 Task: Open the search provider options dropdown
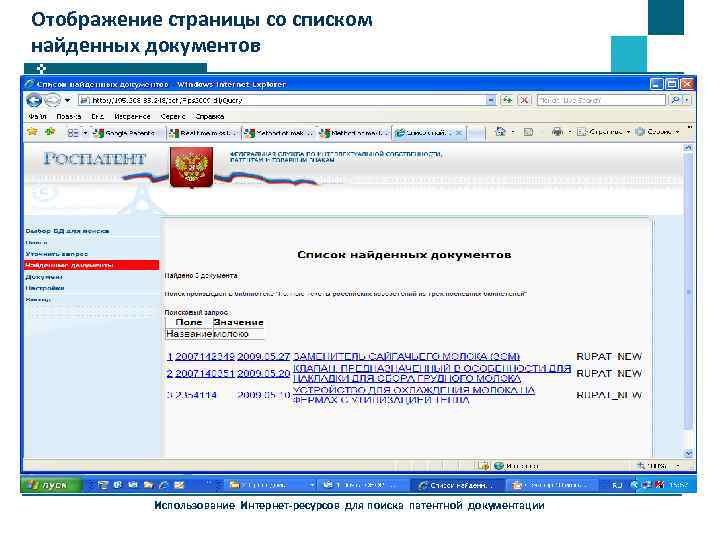click(686, 100)
